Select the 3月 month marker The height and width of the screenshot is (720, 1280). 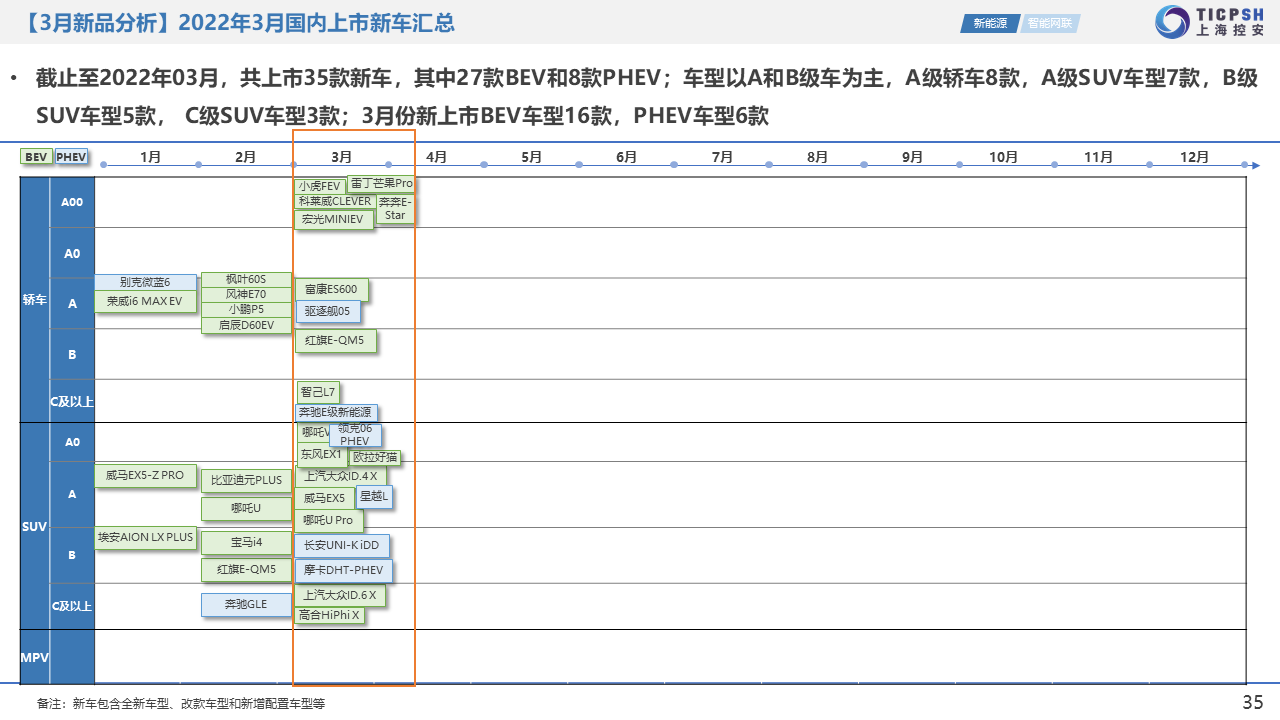341,157
